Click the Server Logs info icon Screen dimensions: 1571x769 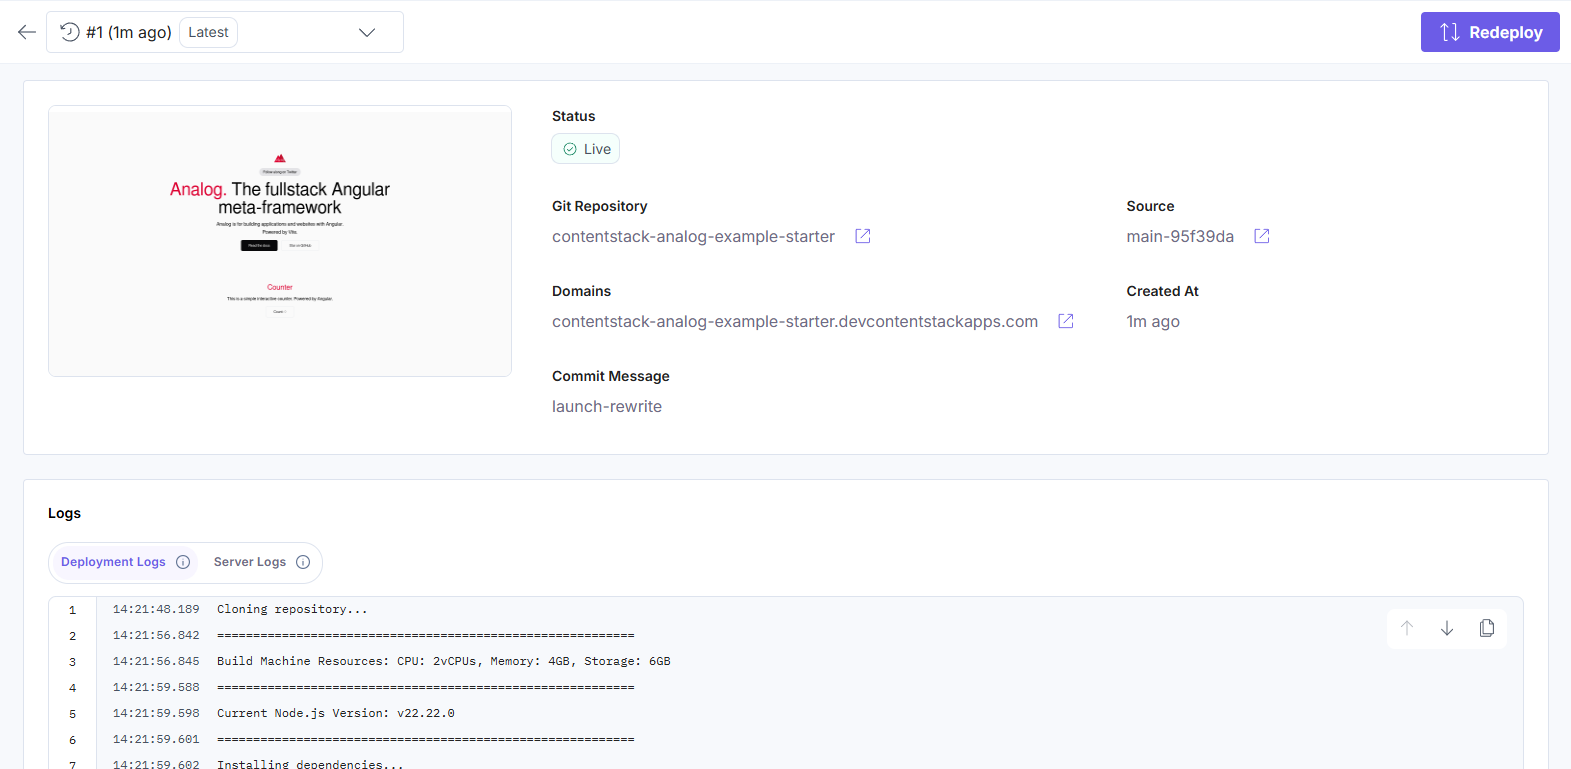(303, 562)
